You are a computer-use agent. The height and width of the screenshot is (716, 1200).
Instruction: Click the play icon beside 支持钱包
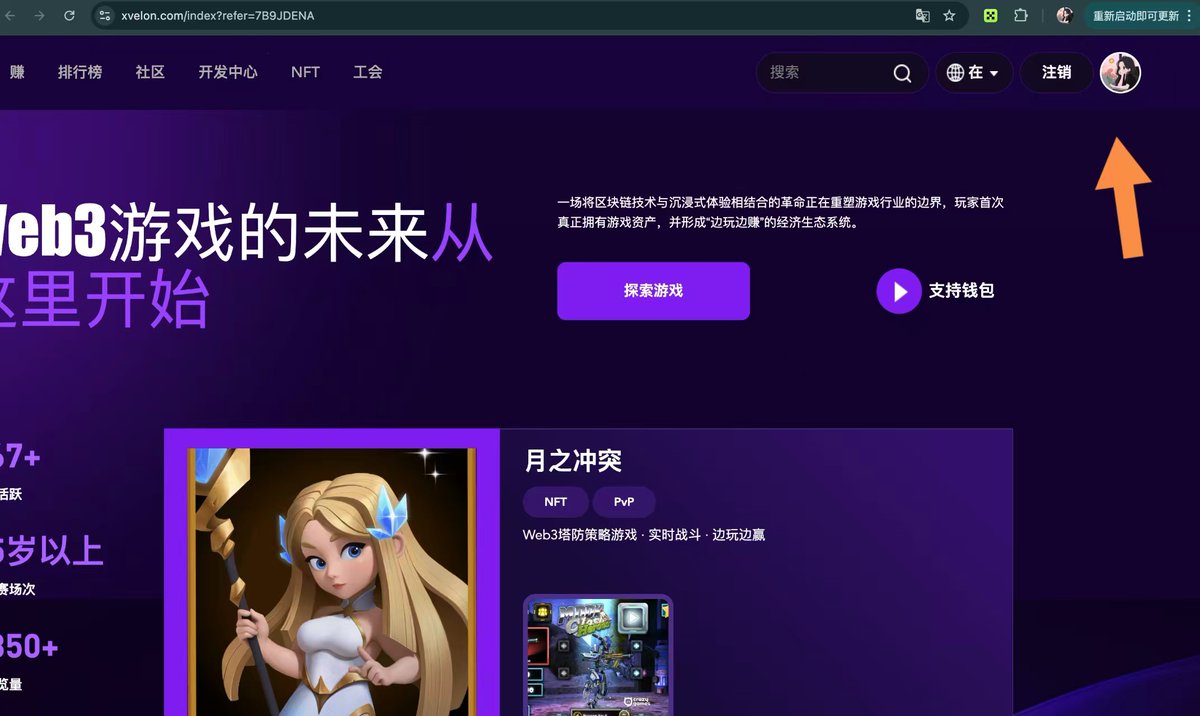899,291
